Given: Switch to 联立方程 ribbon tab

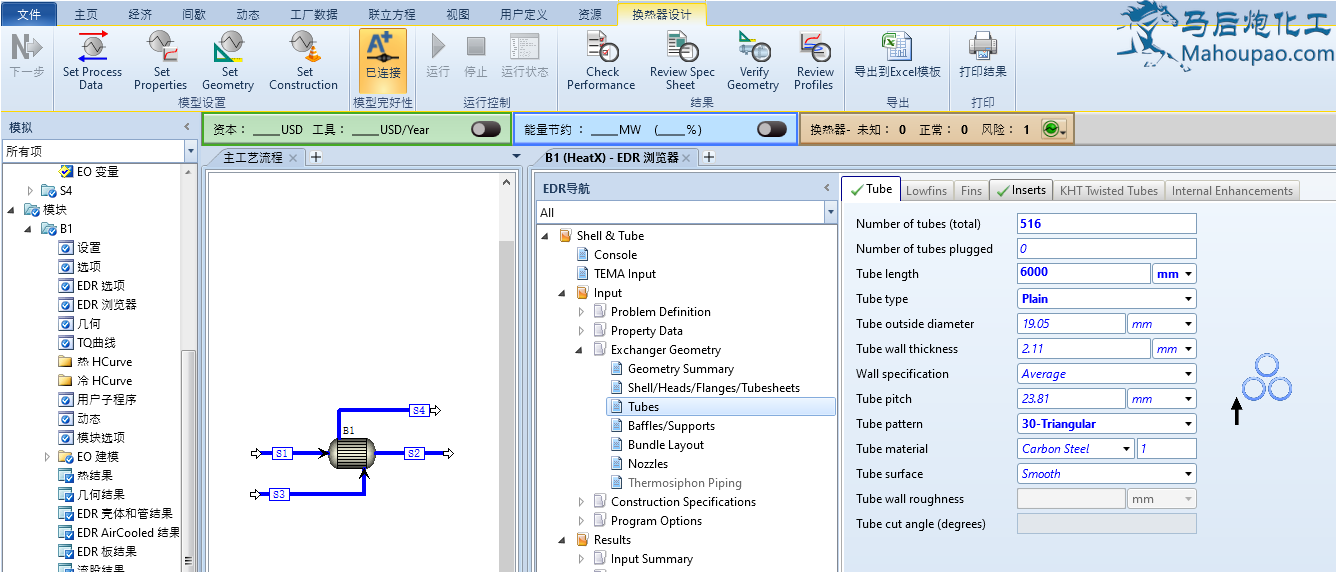Looking at the screenshot, I should (391, 15).
